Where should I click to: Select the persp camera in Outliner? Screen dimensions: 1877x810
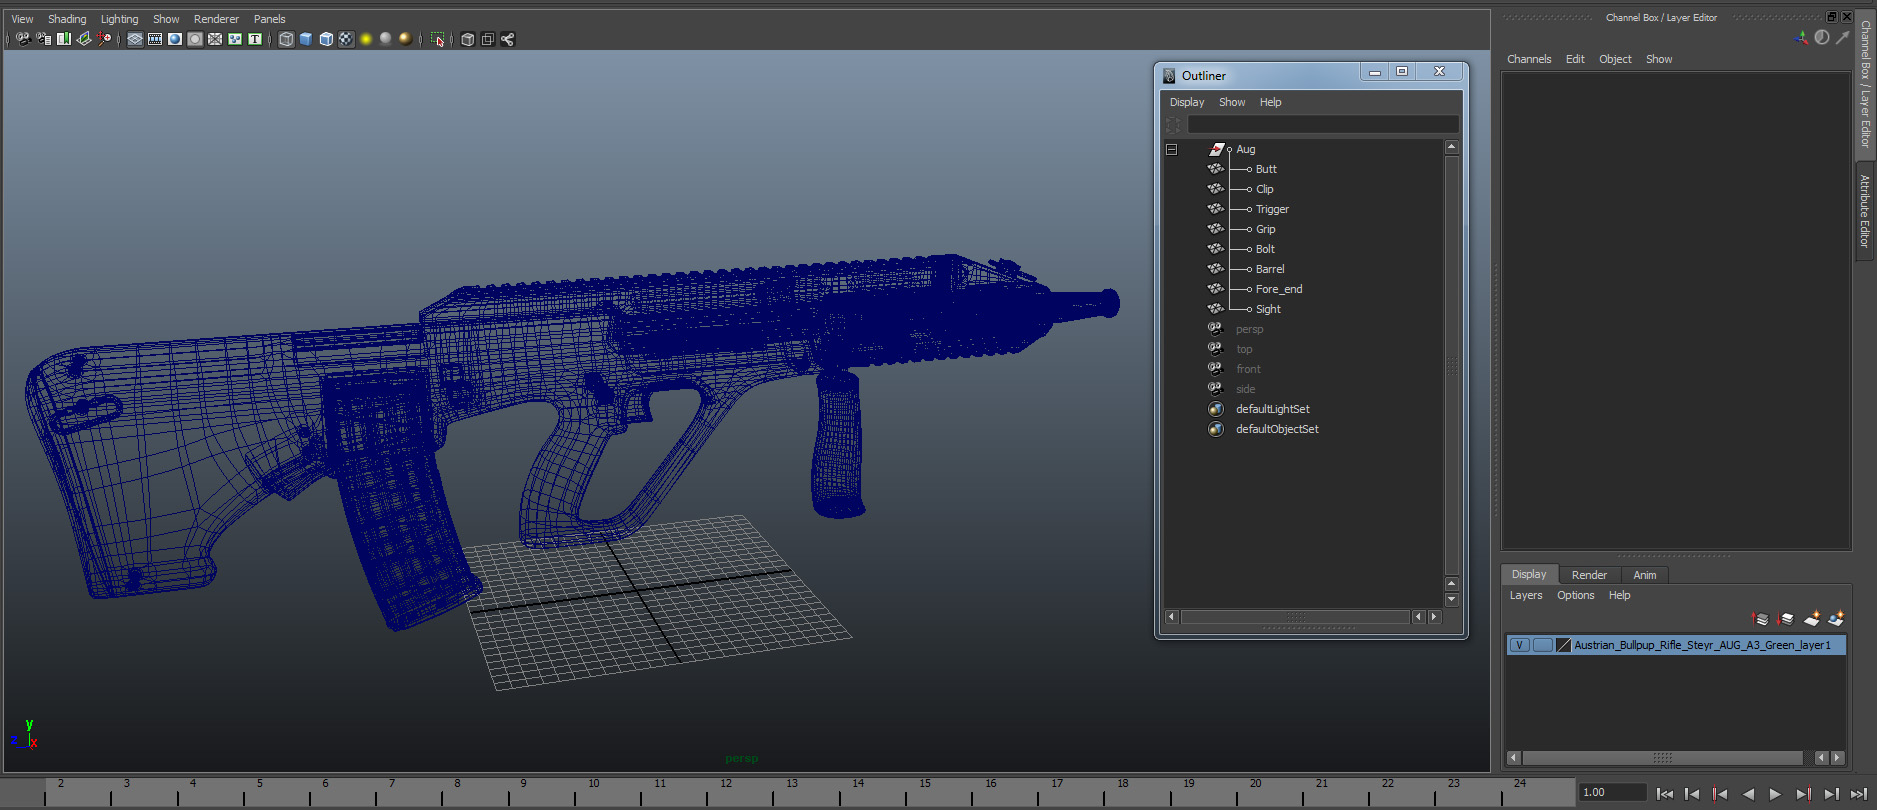(x=1249, y=329)
